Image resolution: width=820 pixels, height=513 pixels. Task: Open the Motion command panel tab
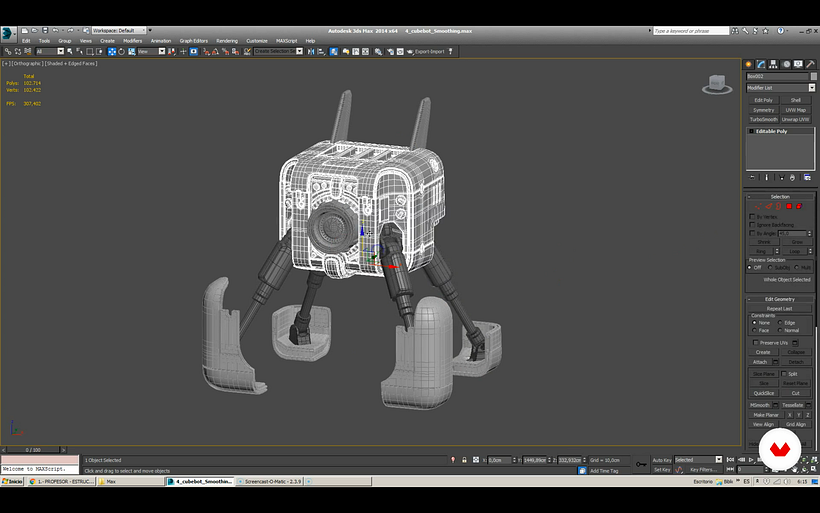click(786, 64)
